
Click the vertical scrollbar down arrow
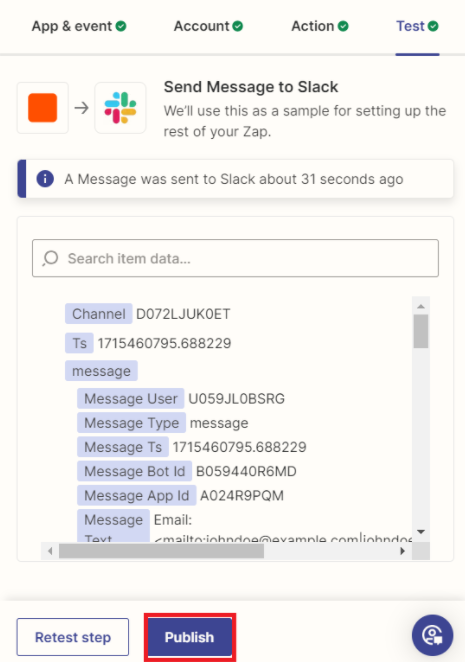click(x=421, y=532)
